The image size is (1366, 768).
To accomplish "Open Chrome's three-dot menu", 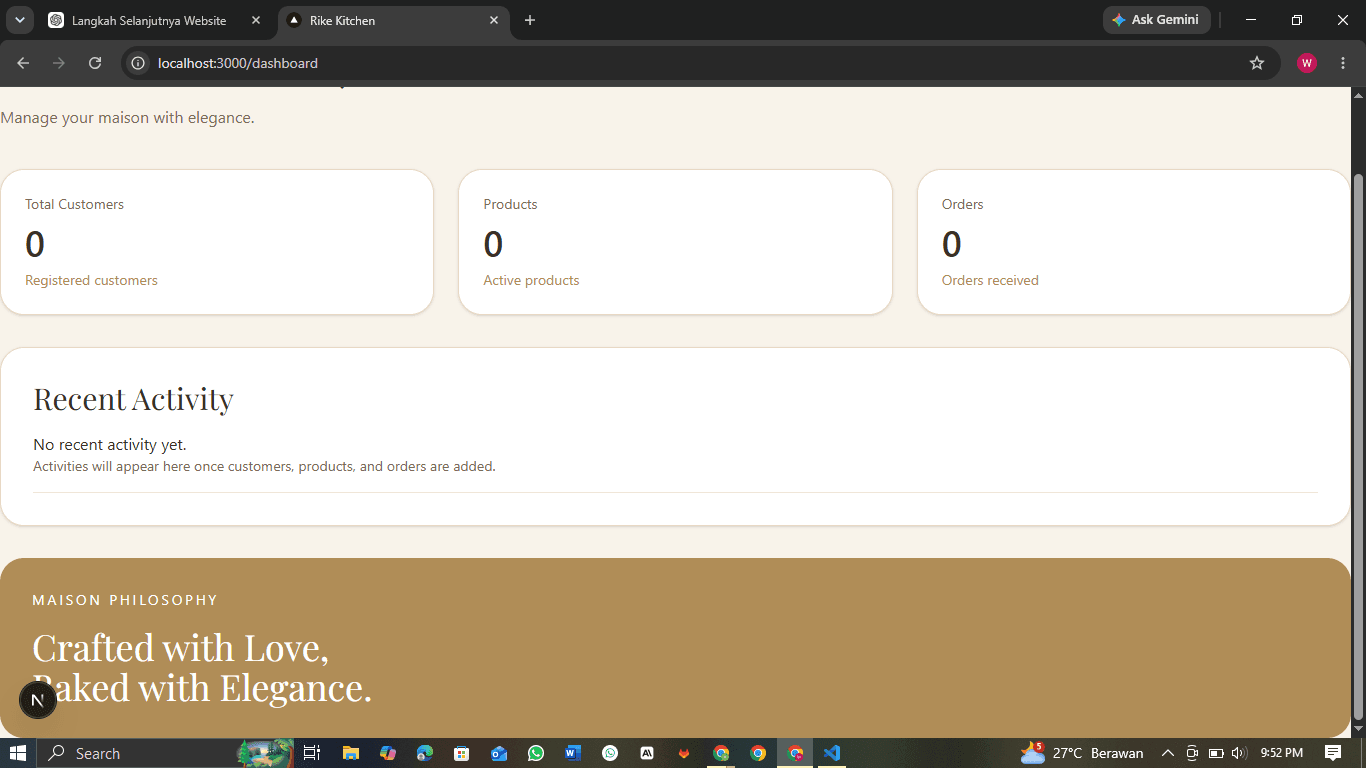I will point(1343,63).
